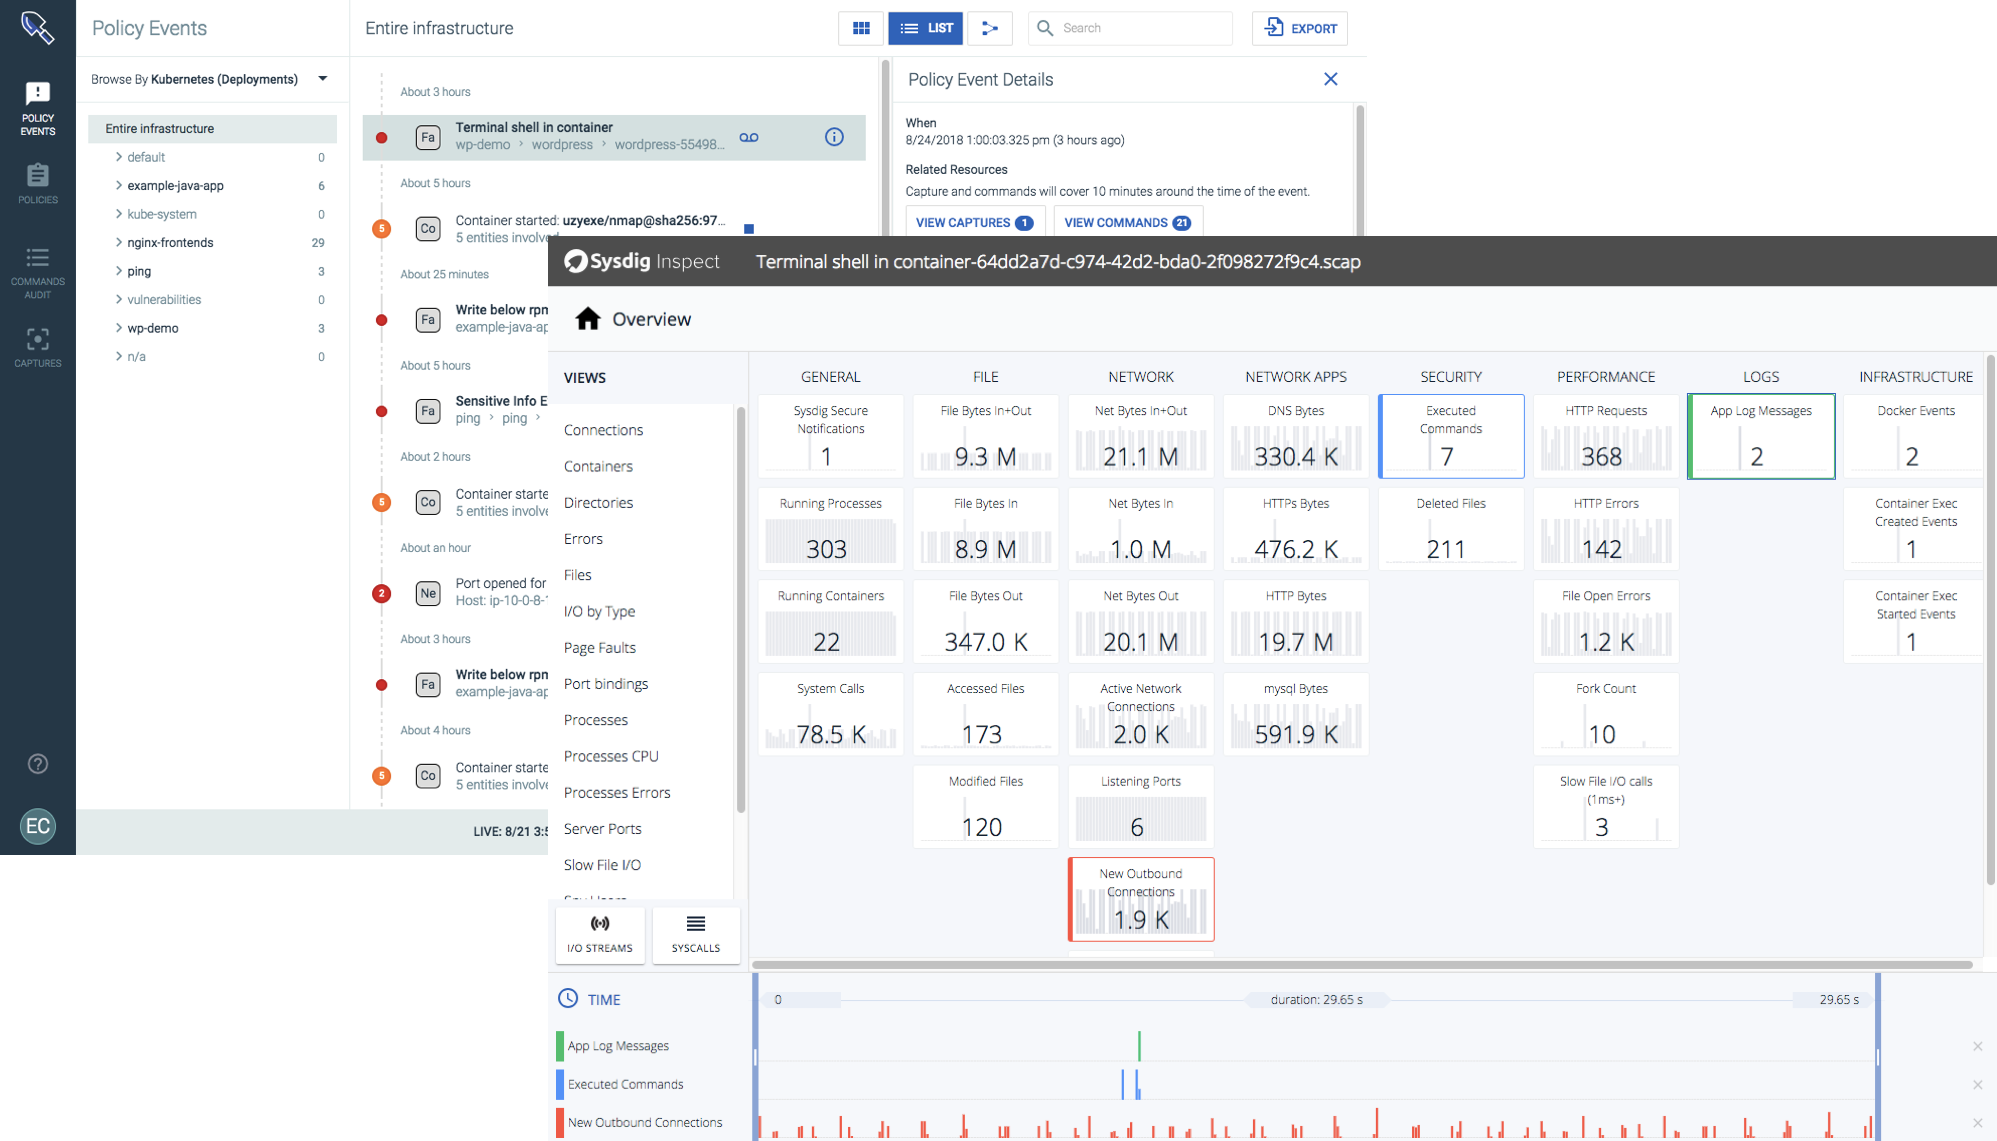Open the Captures sidebar section

tap(38, 348)
